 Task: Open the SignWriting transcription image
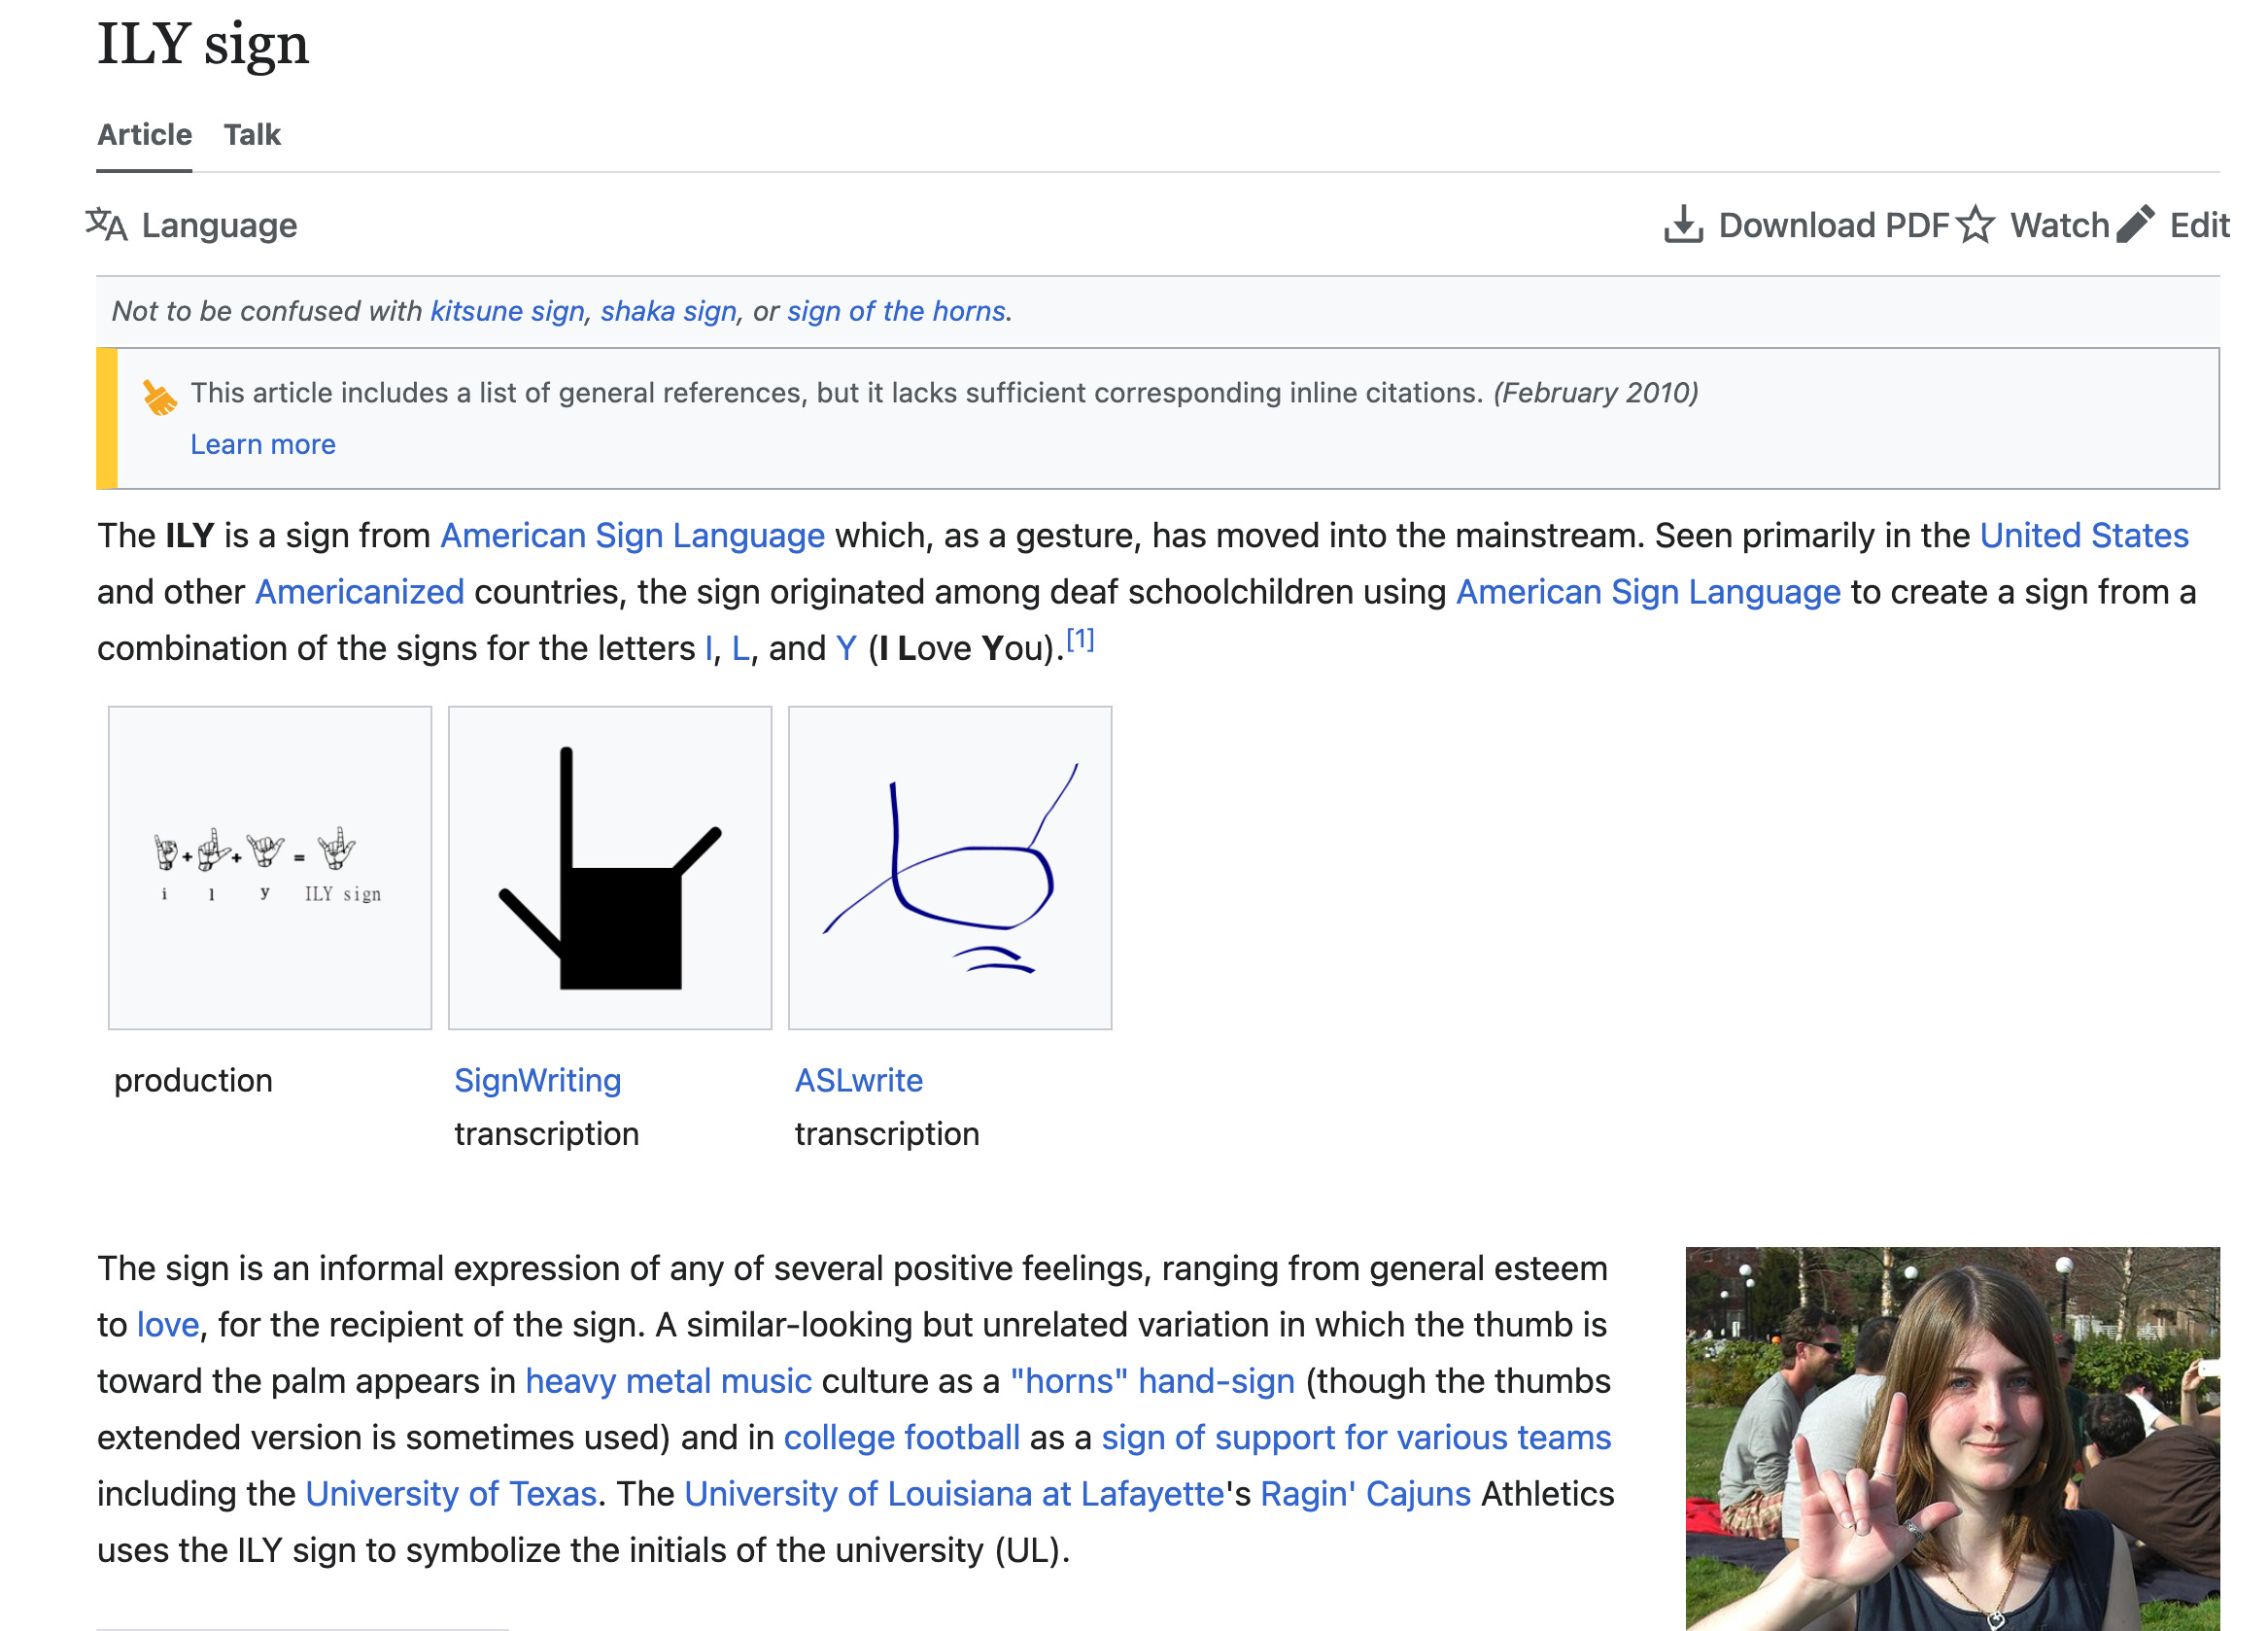click(x=610, y=867)
